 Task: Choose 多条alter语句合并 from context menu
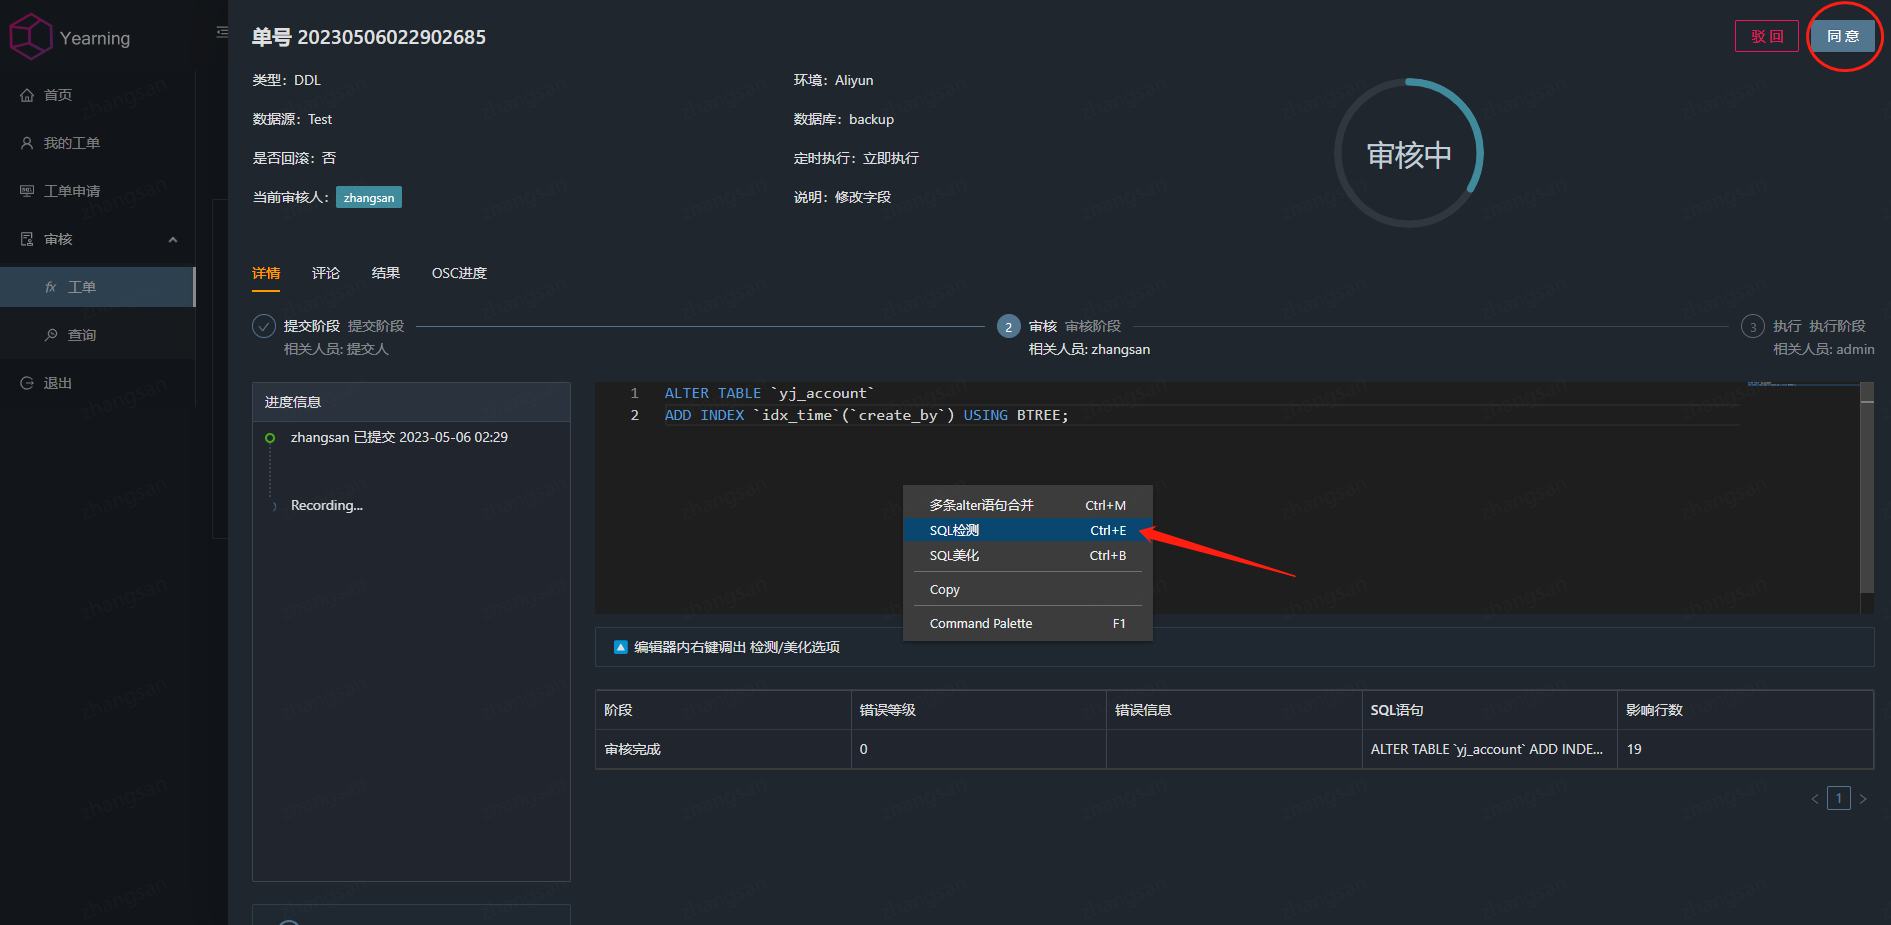pyautogui.click(x=1028, y=505)
